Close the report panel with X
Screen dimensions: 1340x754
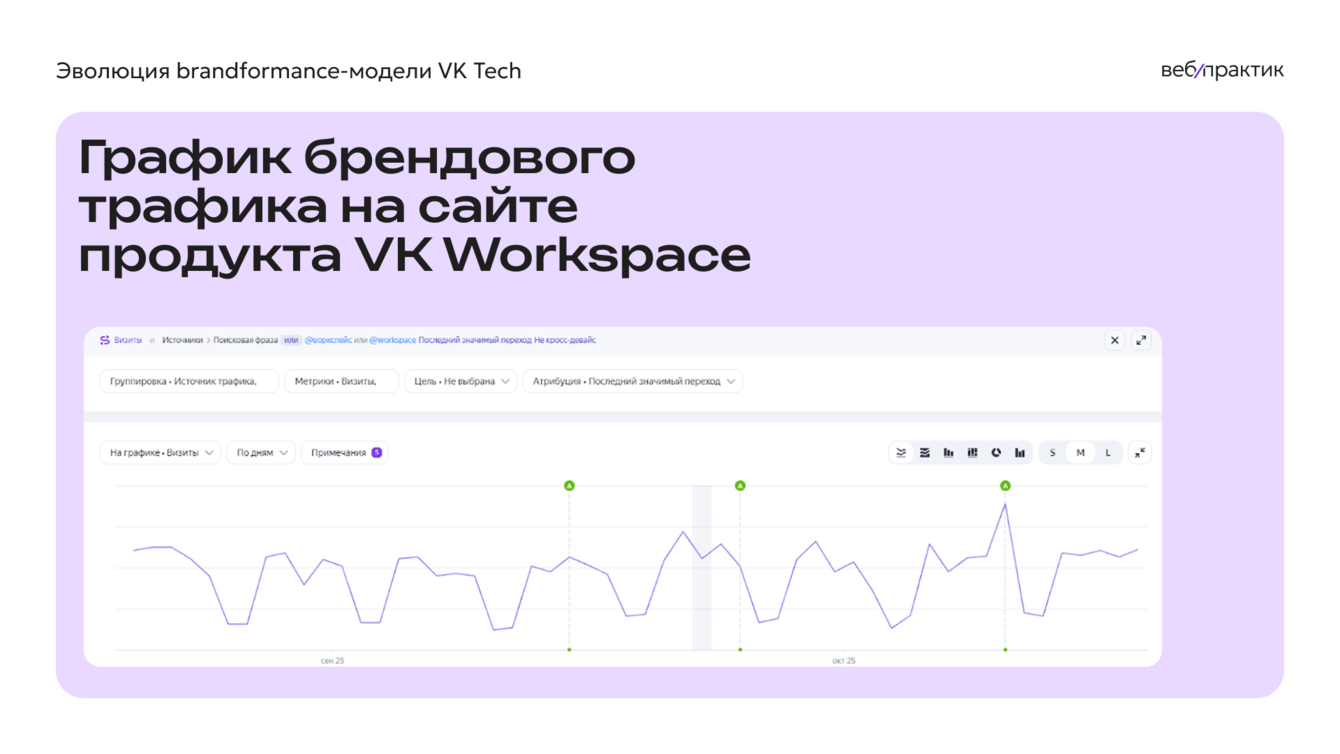tap(1115, 340)
